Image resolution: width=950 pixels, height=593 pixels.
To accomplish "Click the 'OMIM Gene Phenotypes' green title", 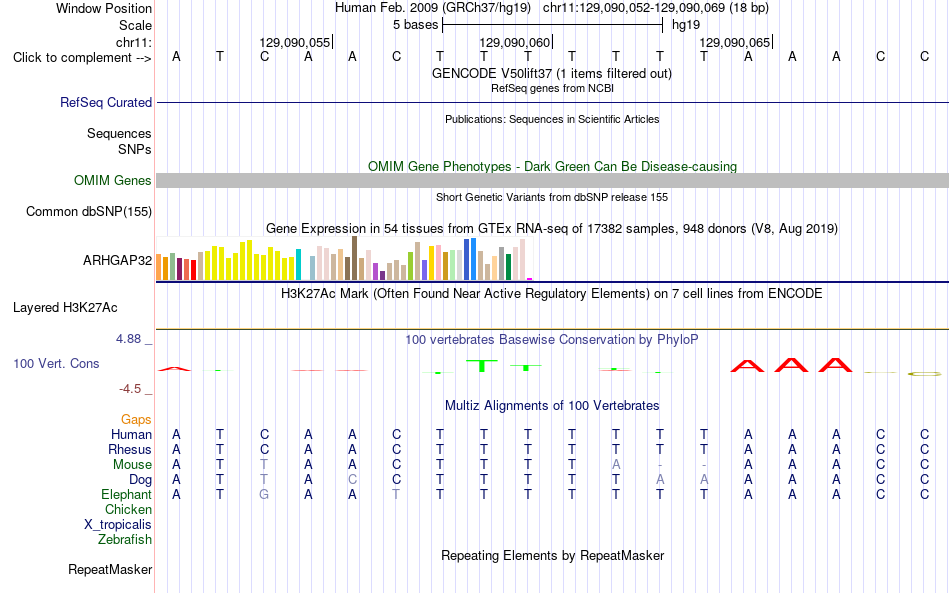I will (x=553, y=167).
